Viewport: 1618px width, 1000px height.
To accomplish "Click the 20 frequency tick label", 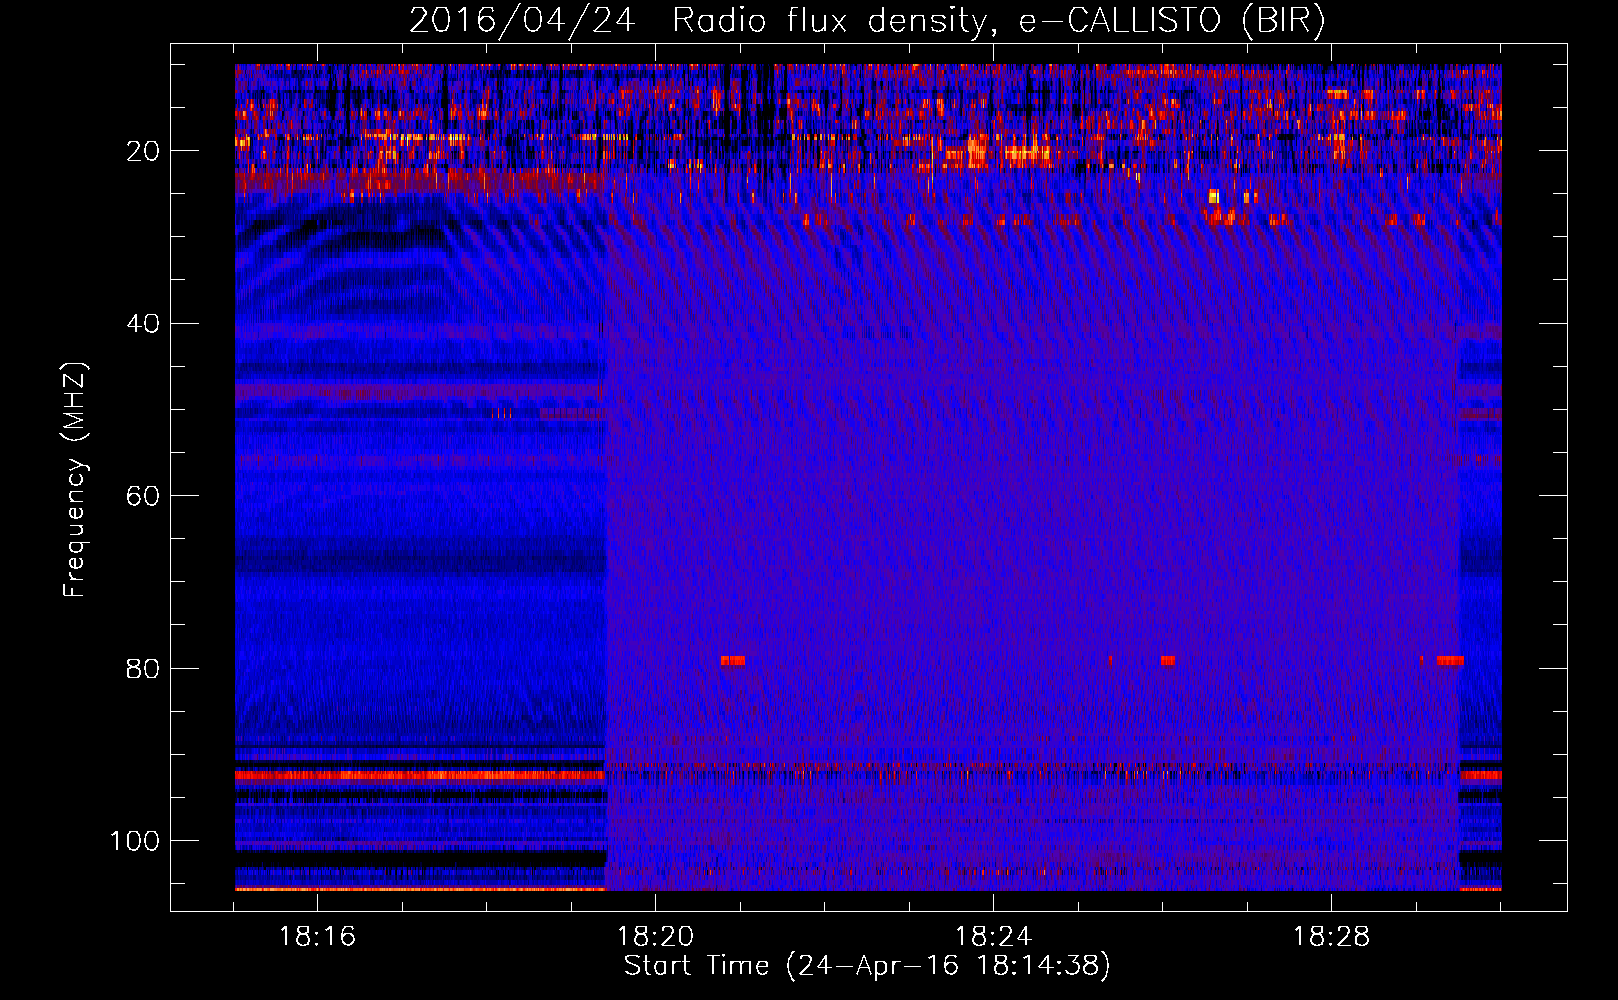I will 143,151.
